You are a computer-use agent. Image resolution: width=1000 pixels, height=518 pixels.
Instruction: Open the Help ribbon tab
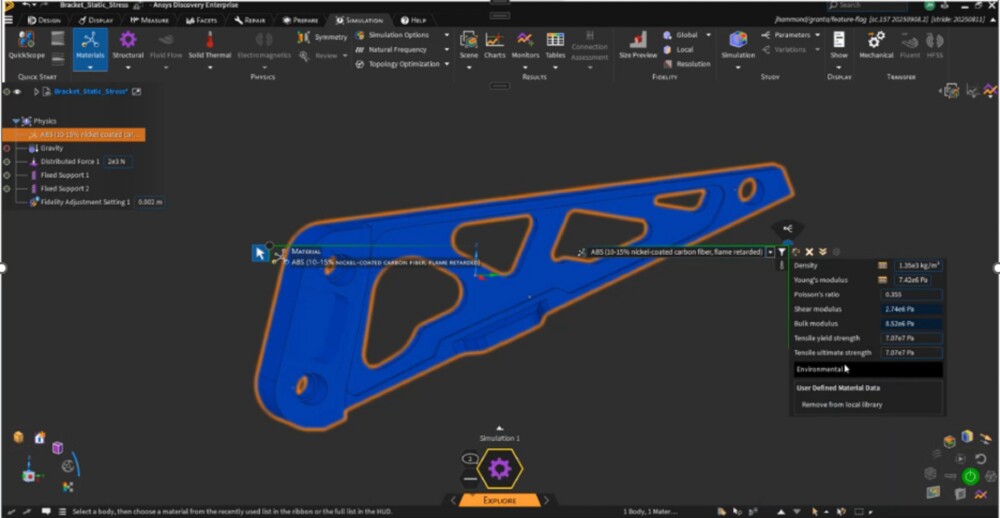pyautogui.click(x=413, y=20)
